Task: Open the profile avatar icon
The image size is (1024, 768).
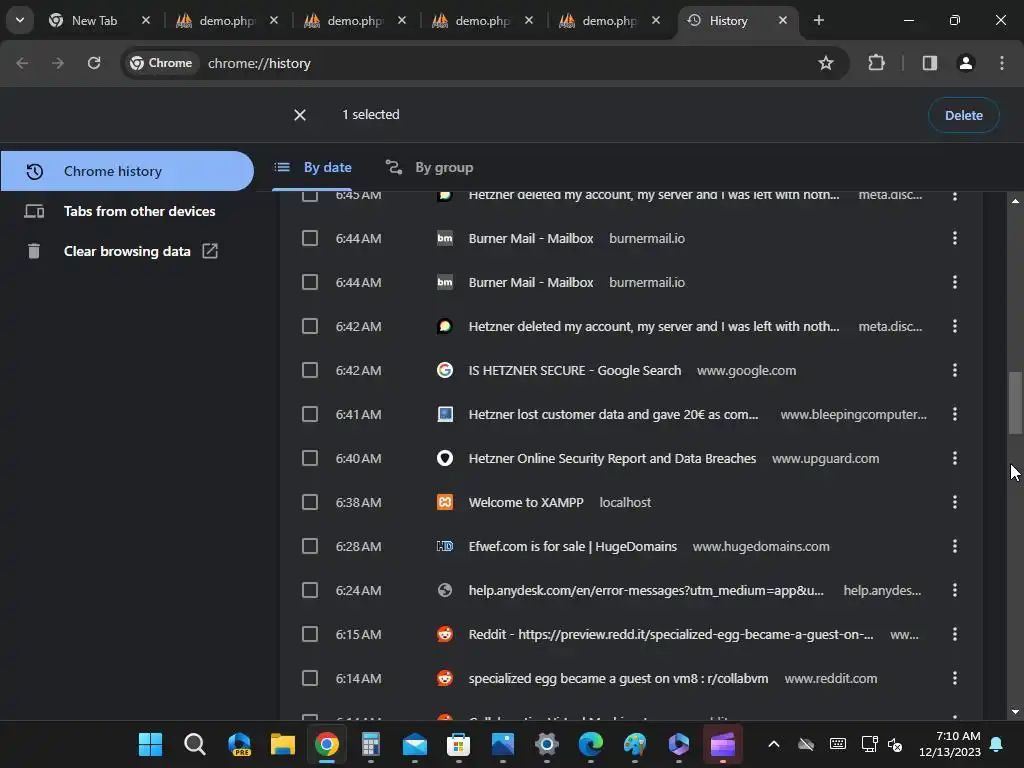Action: [x=966, y=63]
